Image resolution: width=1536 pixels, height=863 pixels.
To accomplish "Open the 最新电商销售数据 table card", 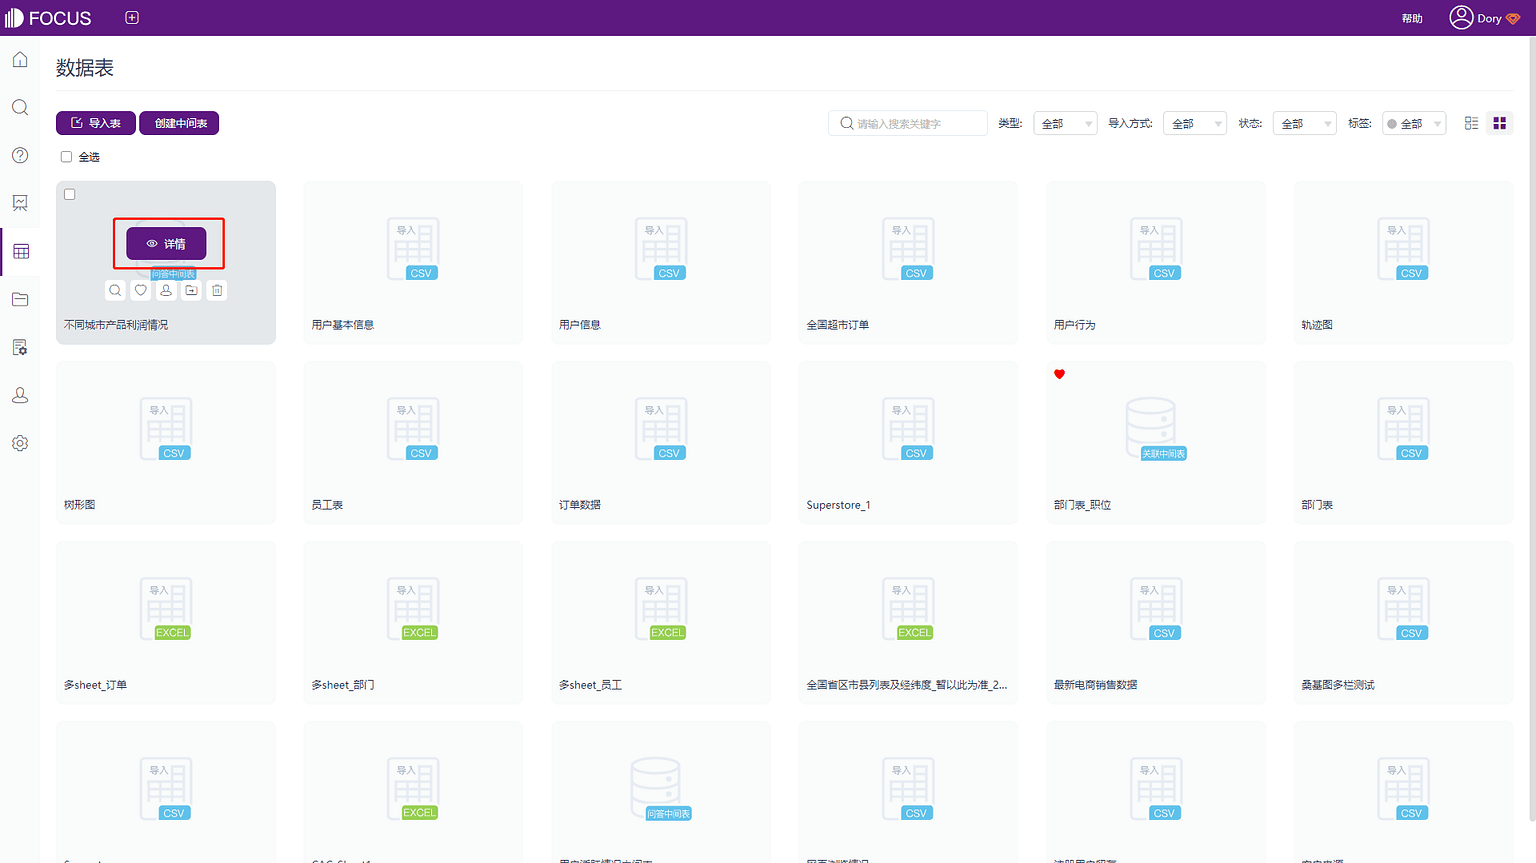I will click(x=1156, y=622).
